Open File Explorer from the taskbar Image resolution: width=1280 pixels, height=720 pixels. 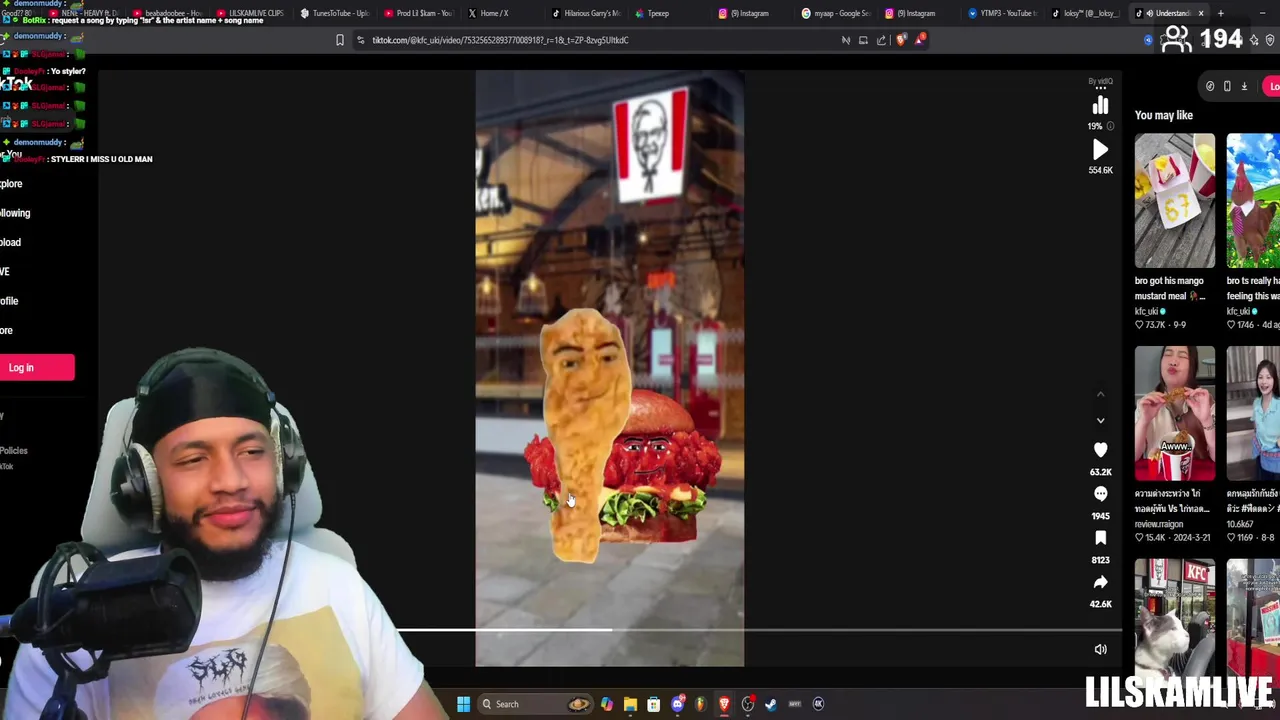pos(630,704)
